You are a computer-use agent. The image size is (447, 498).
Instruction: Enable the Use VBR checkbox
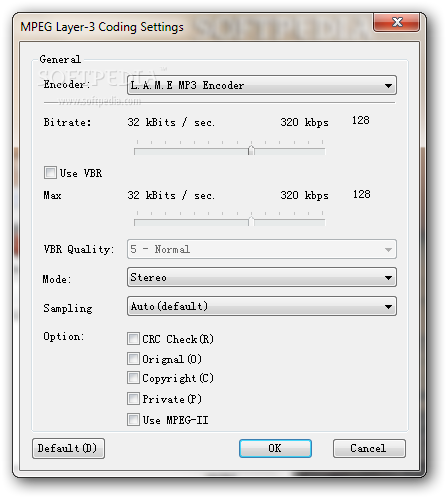[x=50, y=173]
